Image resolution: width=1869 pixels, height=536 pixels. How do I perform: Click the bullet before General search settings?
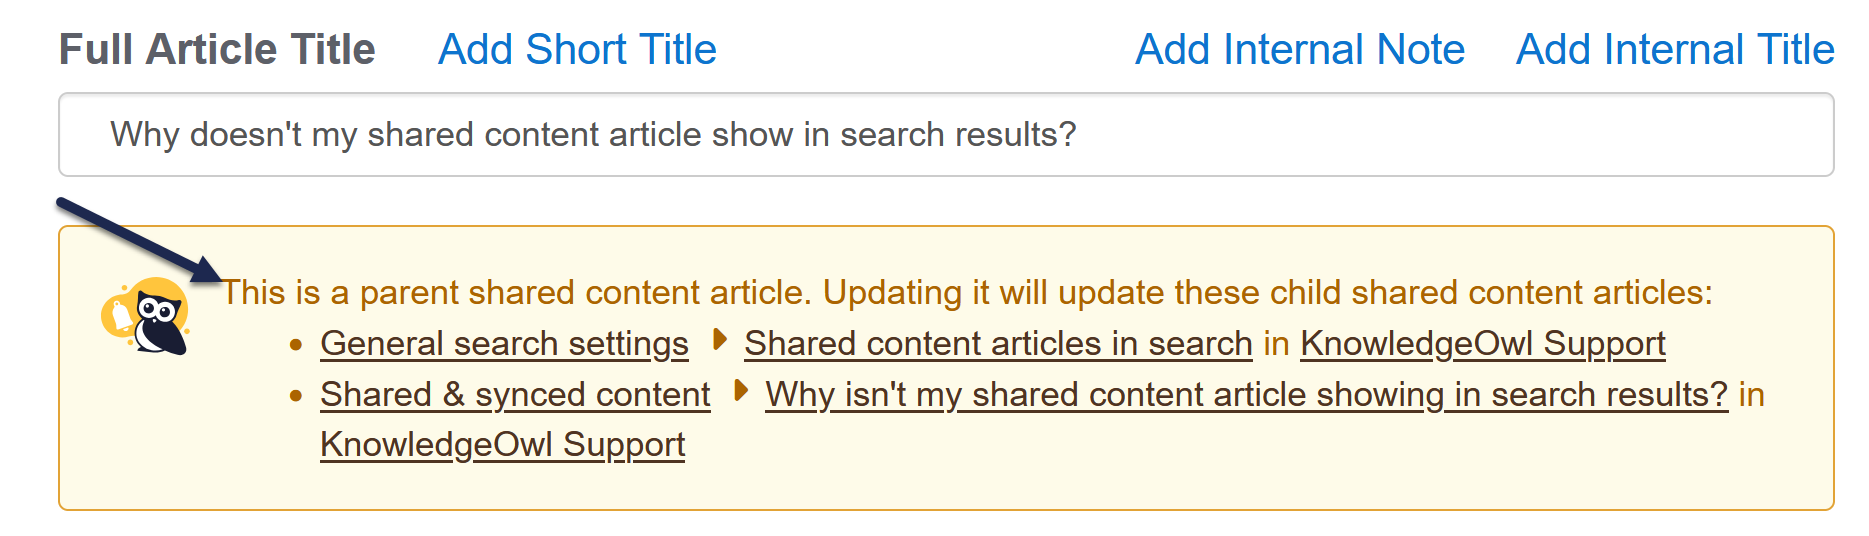pos(296,345)
